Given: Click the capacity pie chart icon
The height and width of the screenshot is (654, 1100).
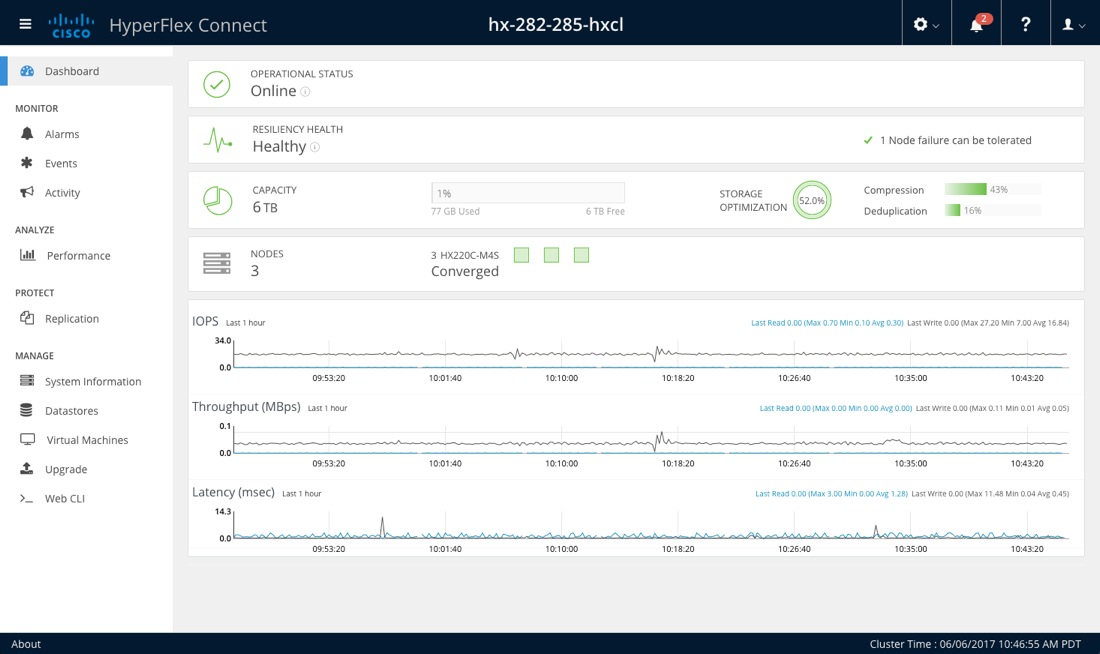Looking at the screenshot, I should click(217, 200).
